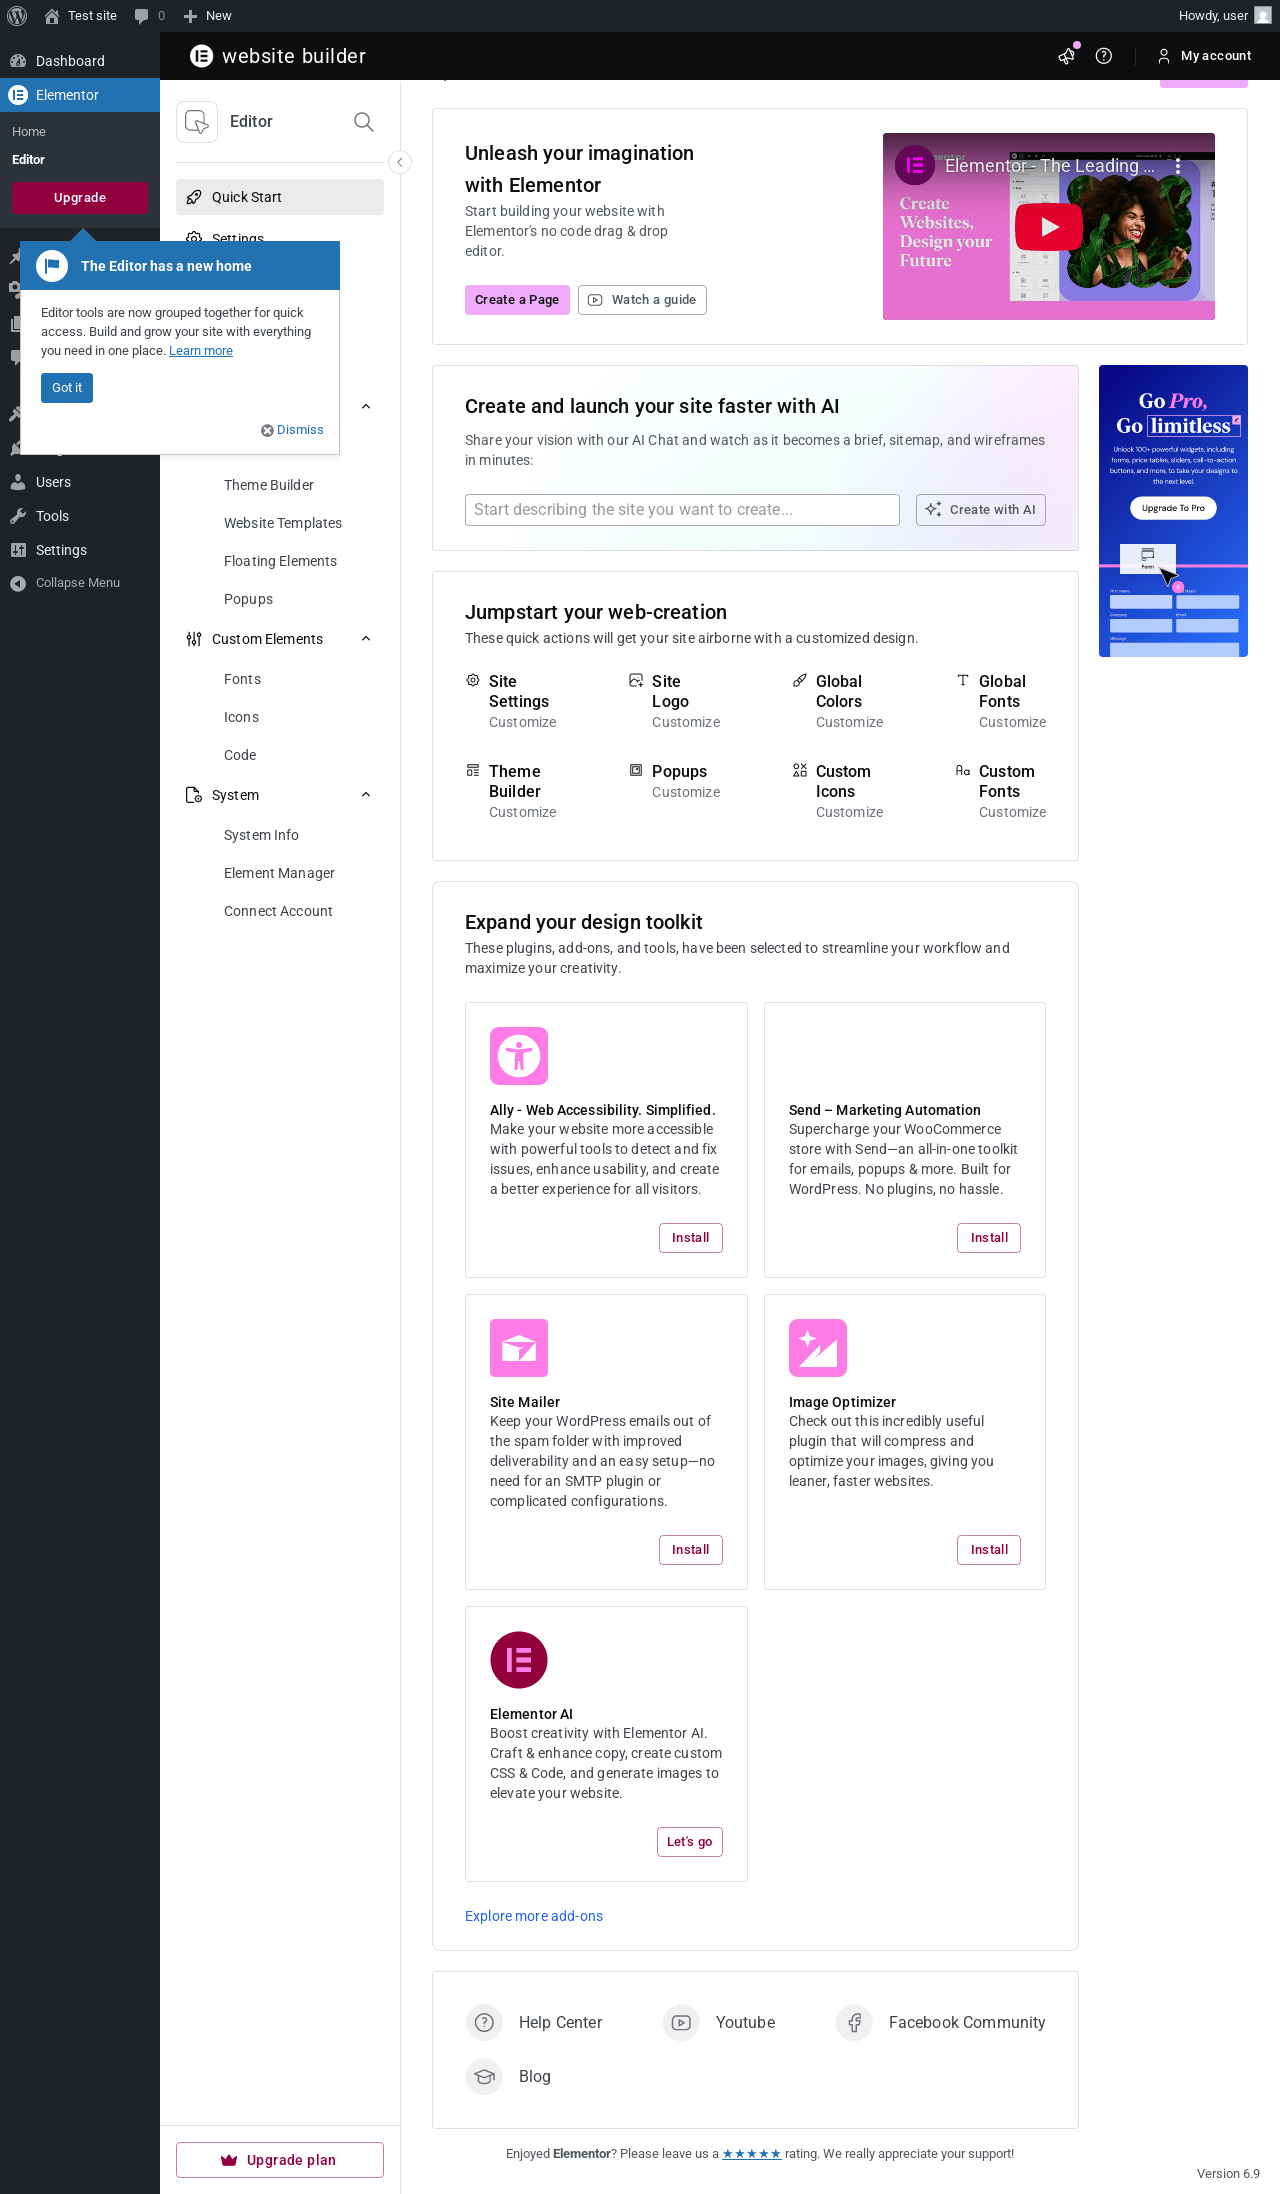Image resolution: width=1280 pixels, height=2194 pixels.
Task: Click the five-star rating link
Action: [x=752, y=2154]
